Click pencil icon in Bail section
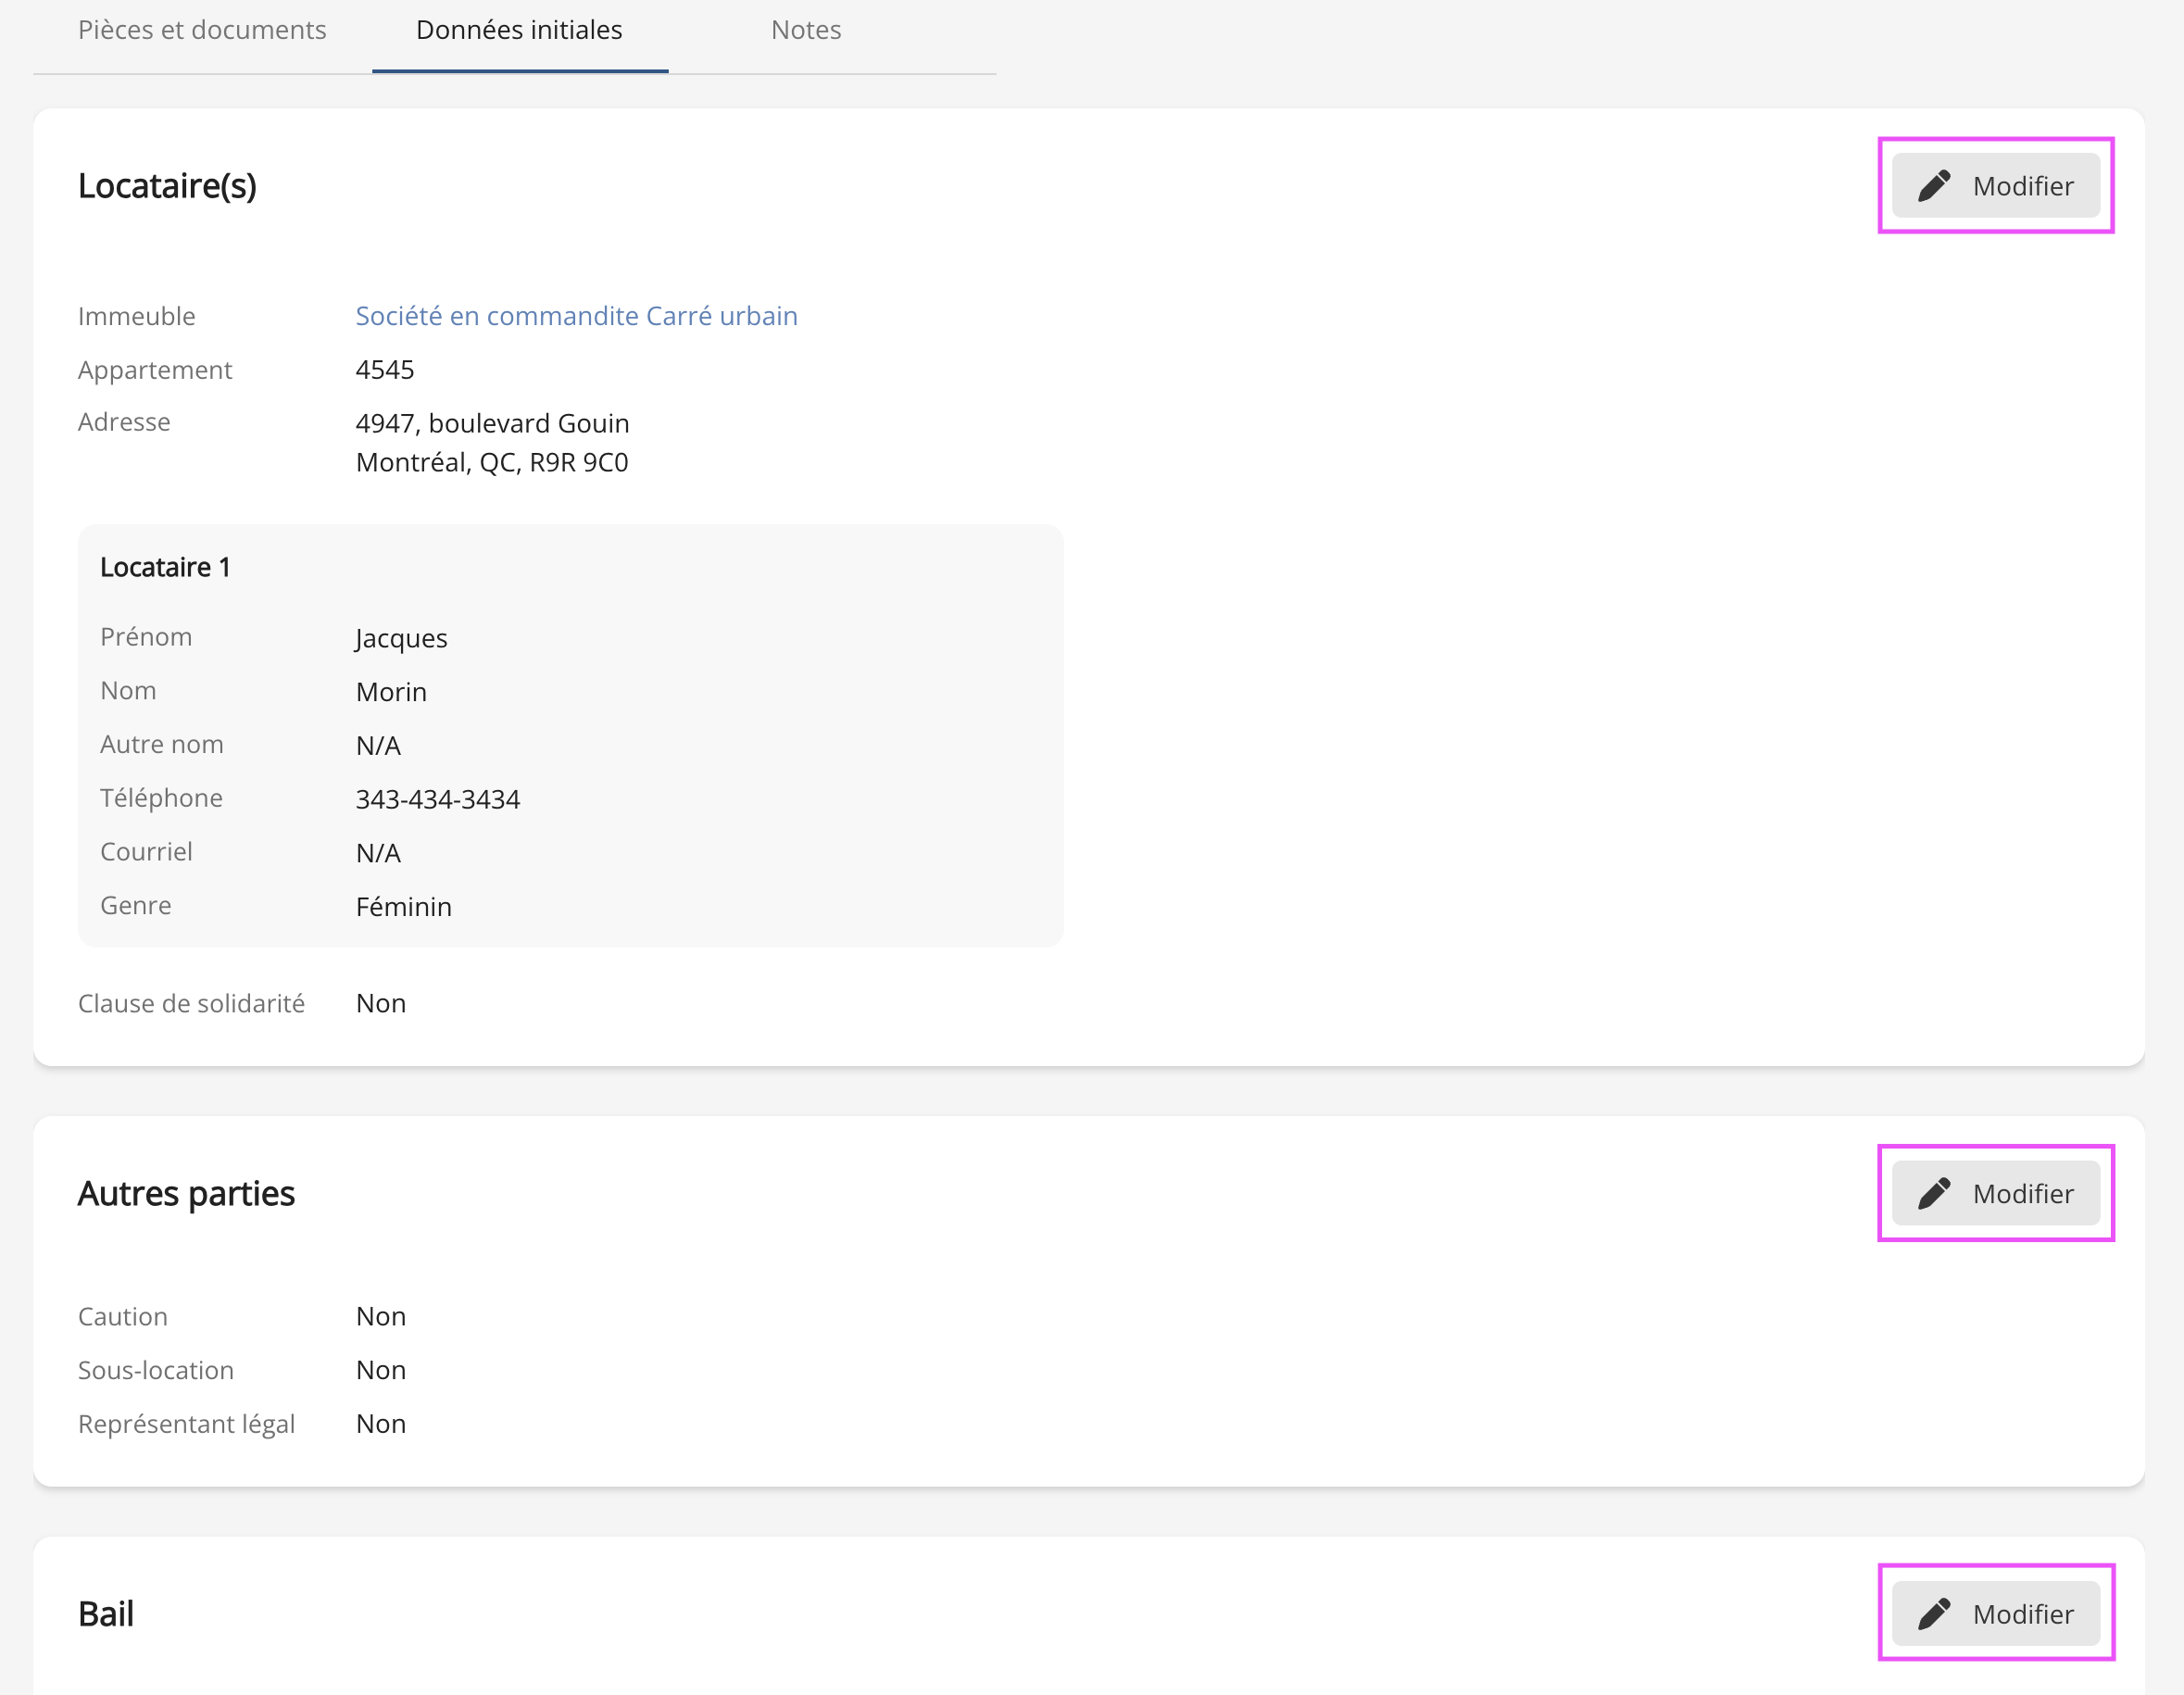 point(1934,1613)
